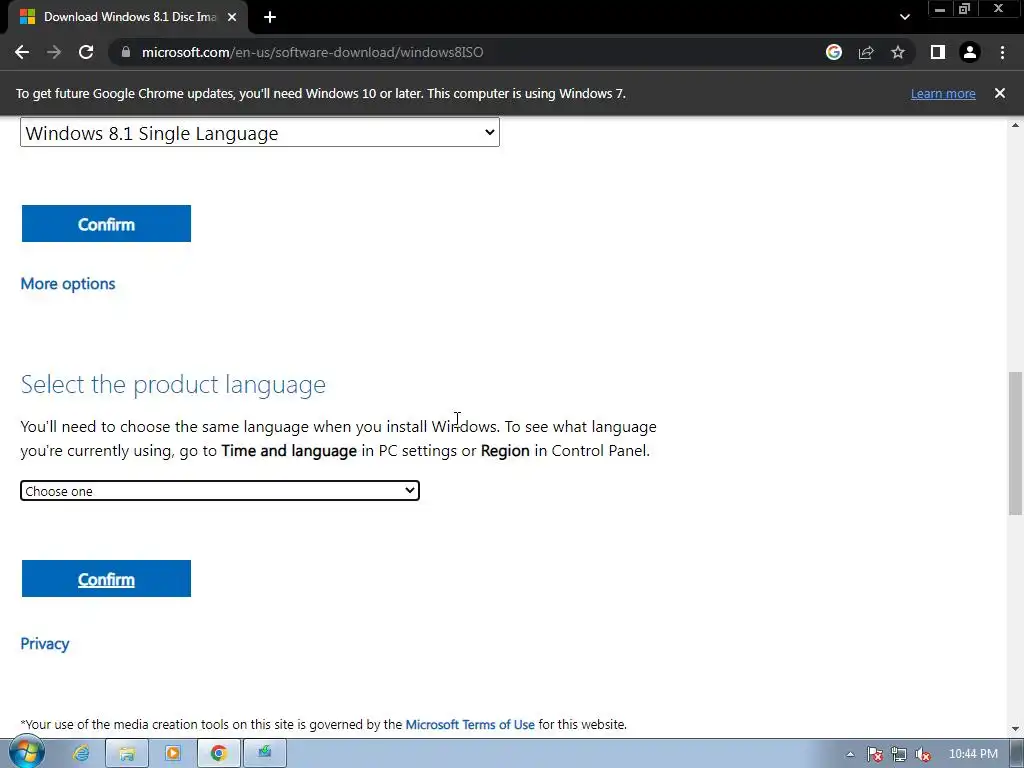Open a new browser tab
Screen dimensions: 1024x768
coord(270,17)
